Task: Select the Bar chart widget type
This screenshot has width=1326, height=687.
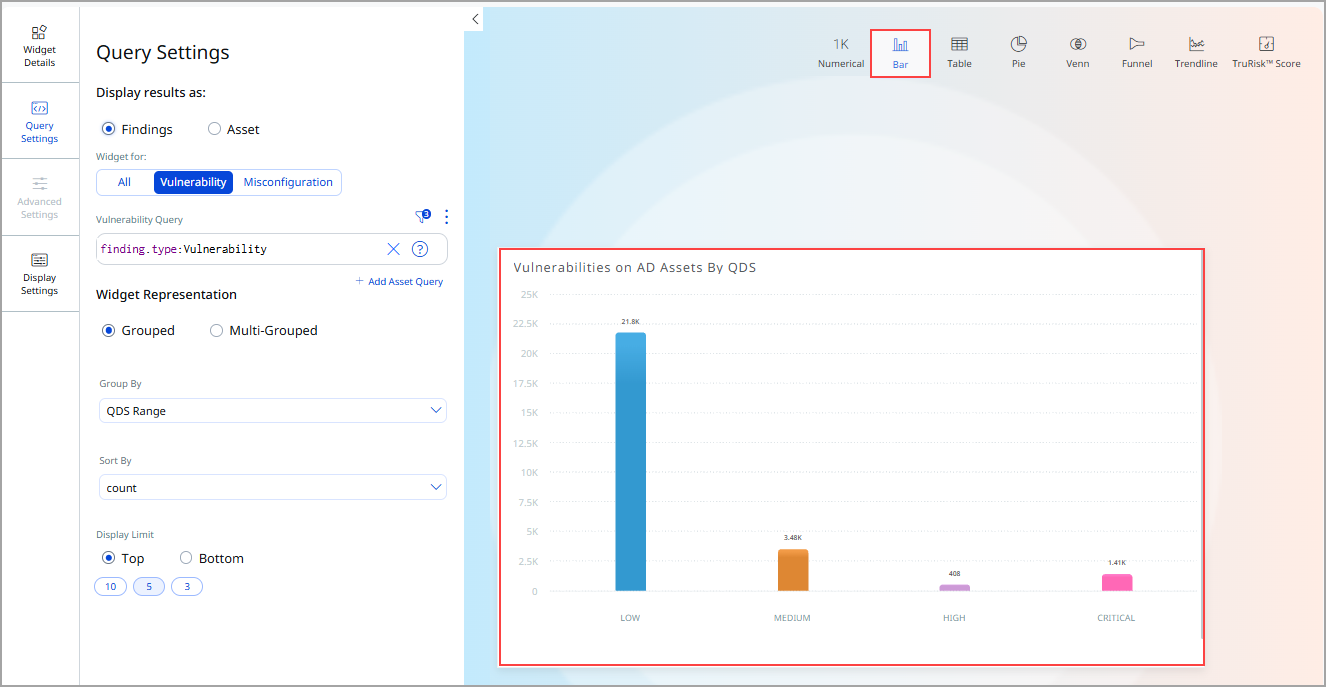Action: [900, 53]
